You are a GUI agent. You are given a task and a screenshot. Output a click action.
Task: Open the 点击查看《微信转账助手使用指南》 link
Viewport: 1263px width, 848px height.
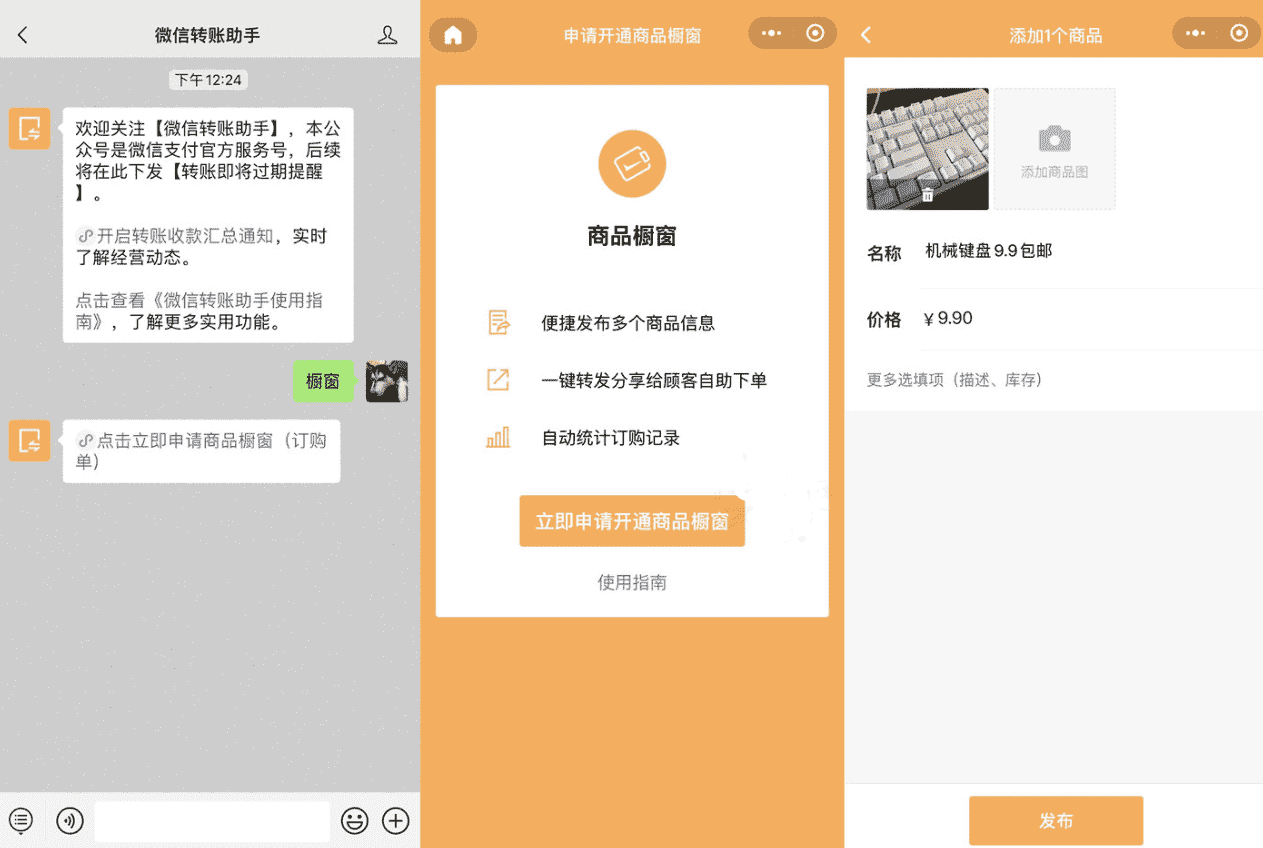click(200, 311)
